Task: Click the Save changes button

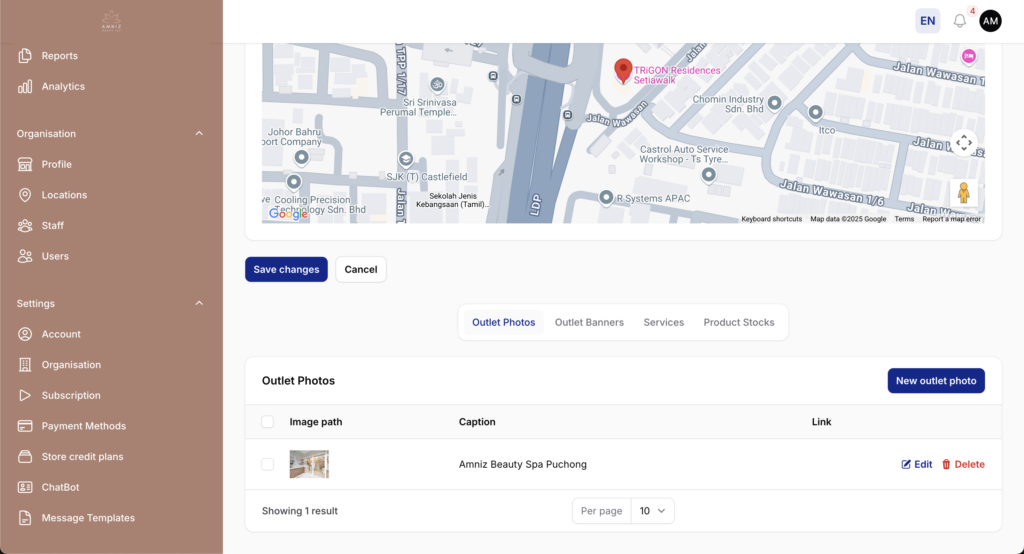Action: coord(286,269)
